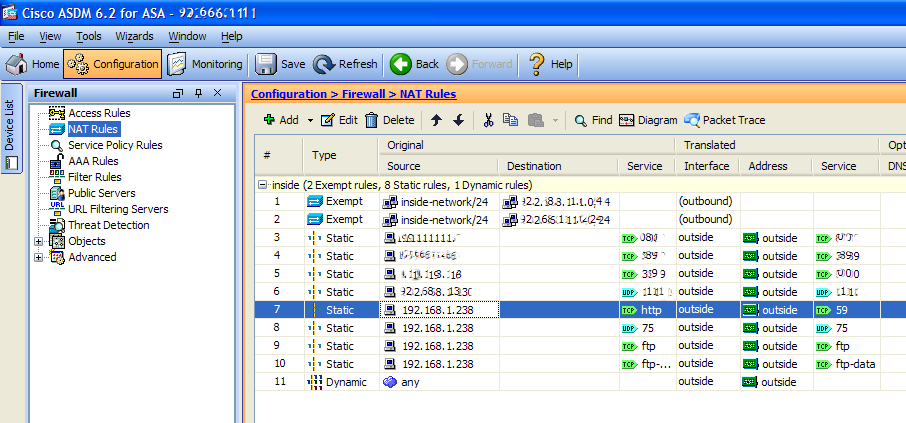Image resolution: width=906 pixels, height=423 pixels.
Task: Find a rule with Find button
Action: [x=593, y=120]
